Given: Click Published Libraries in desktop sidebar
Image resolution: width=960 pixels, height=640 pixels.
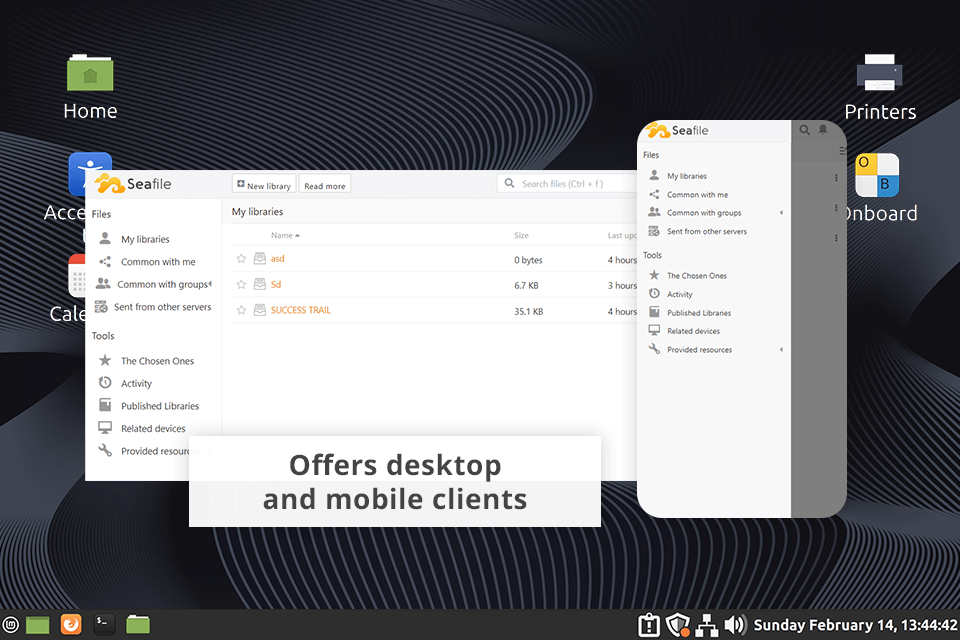Looking at the screenshot, I should point(160,406).
